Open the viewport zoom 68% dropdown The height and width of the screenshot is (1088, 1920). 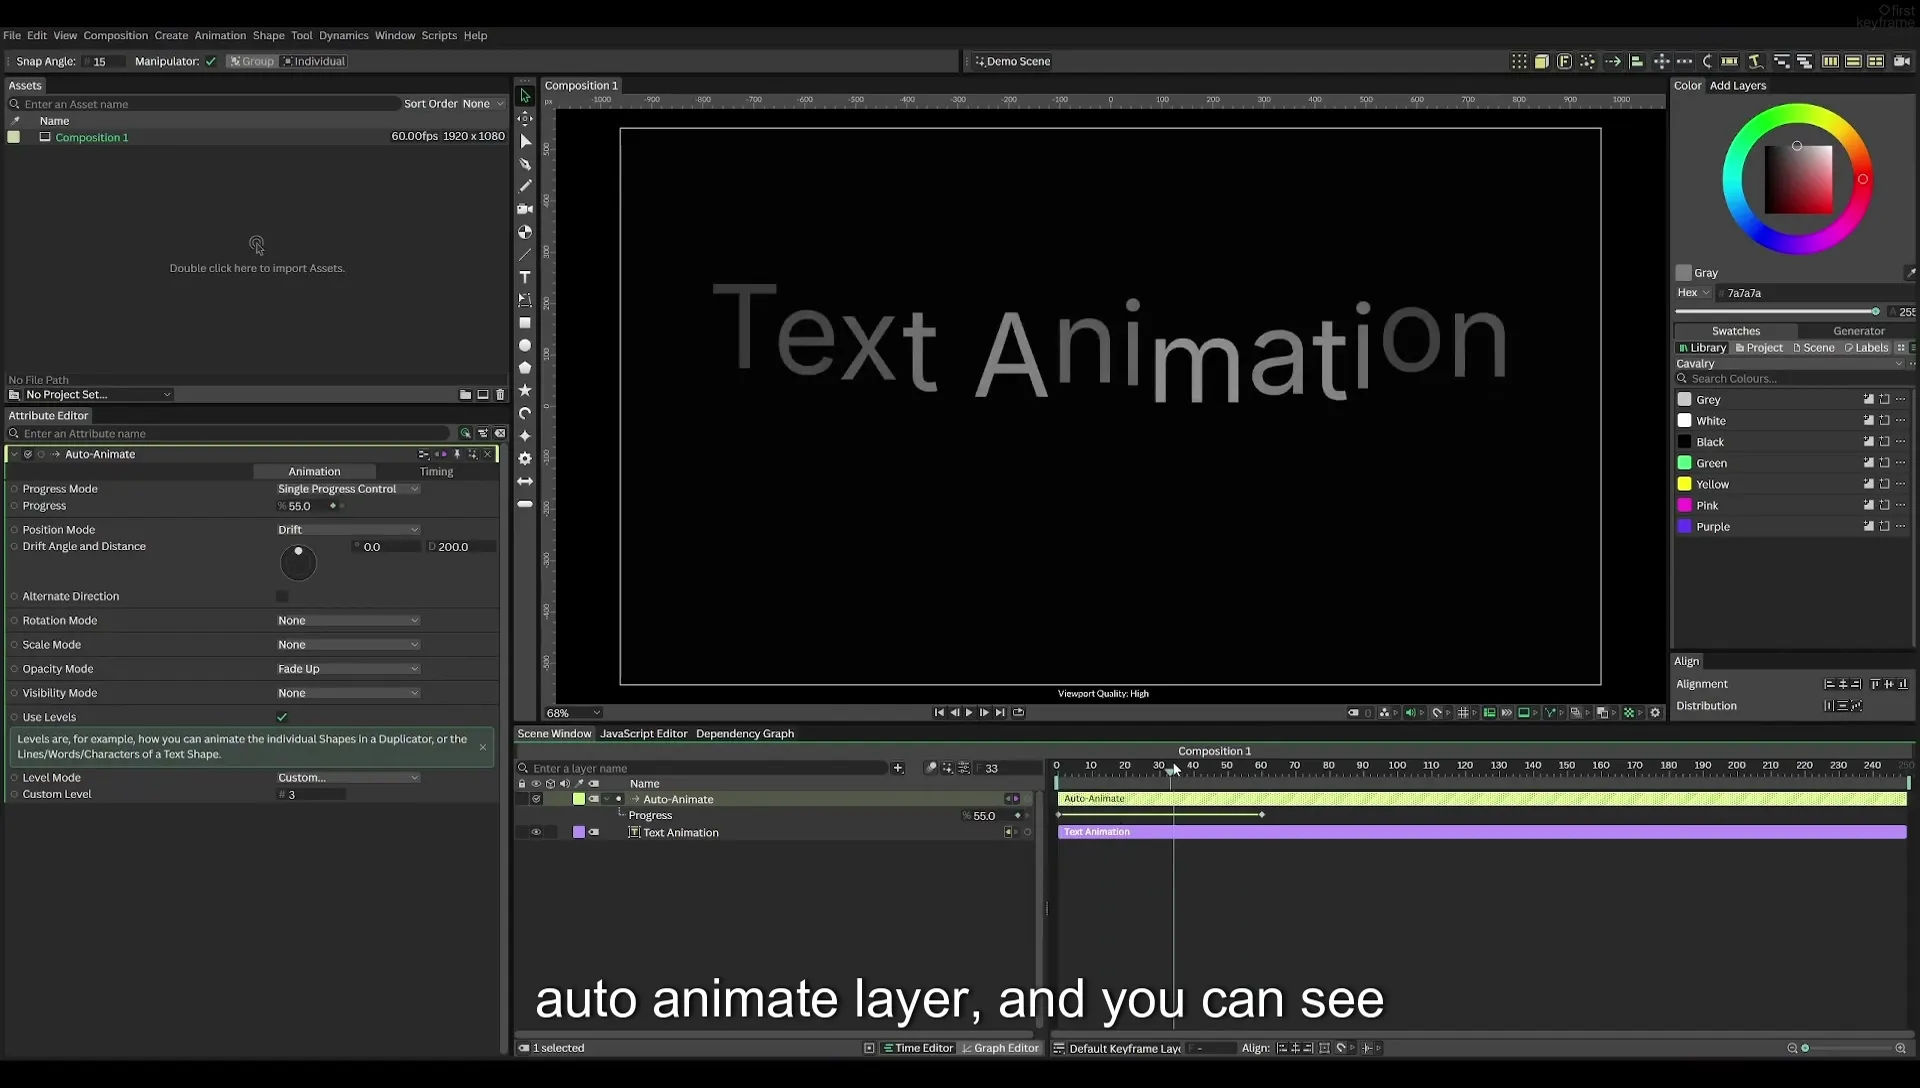tap(573, 713)
